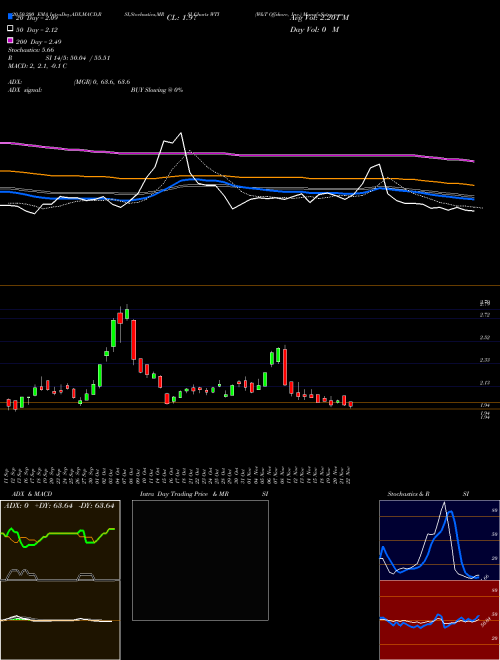
Task: Click the blue 20 Day legend swatch
Action: 10,17
